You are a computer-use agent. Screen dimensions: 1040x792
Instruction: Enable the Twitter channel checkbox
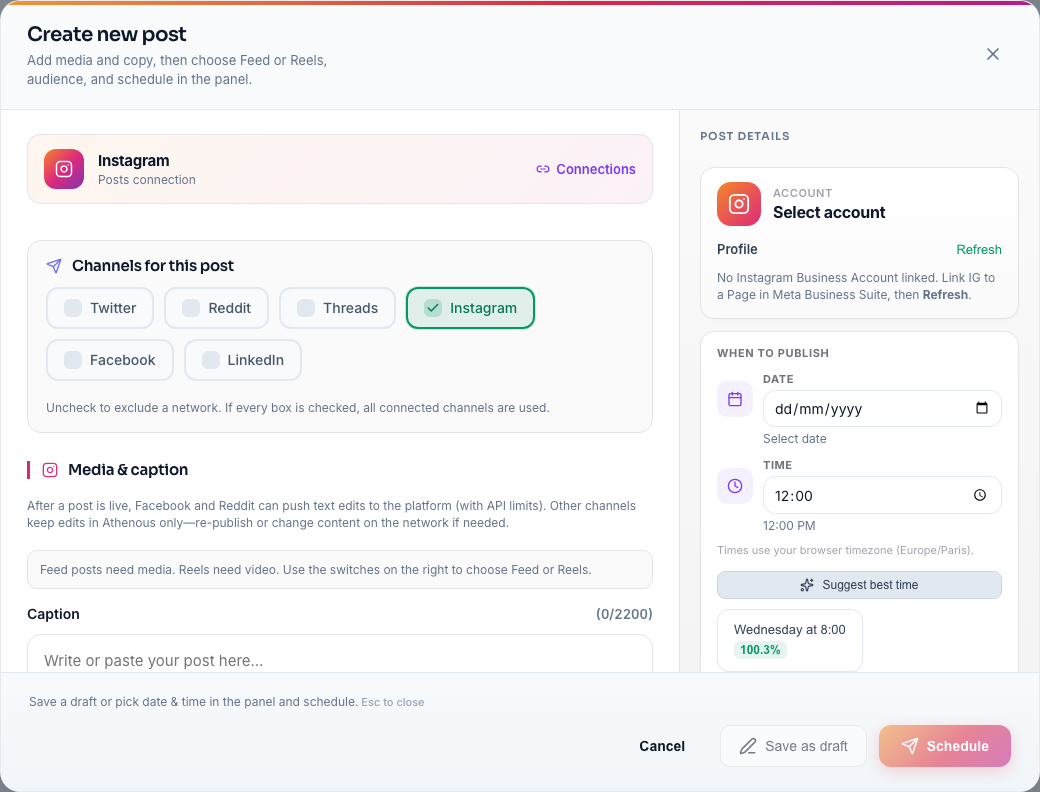pyautogui.click(x=73, y=308)
